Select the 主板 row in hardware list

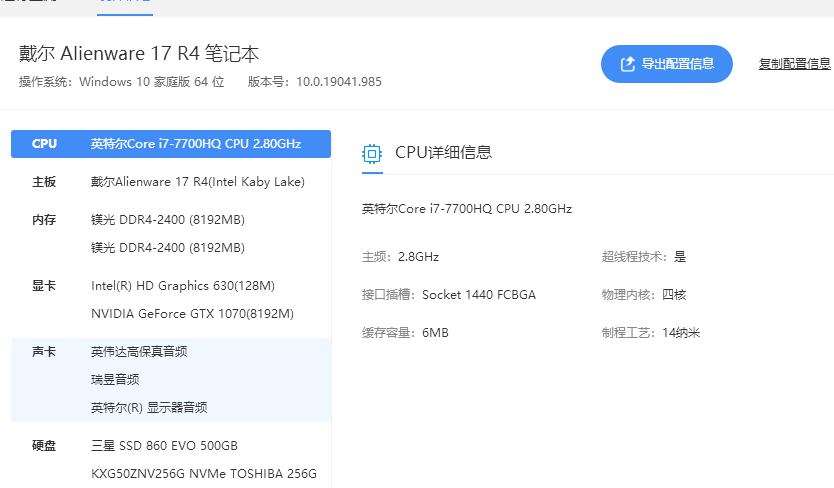tap(171, 181)
